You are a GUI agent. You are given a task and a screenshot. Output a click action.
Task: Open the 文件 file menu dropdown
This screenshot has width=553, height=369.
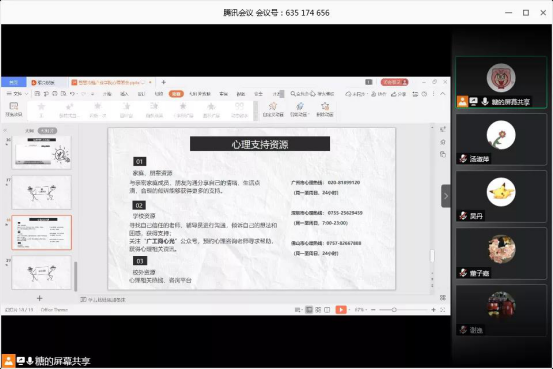tap(17, 94)
